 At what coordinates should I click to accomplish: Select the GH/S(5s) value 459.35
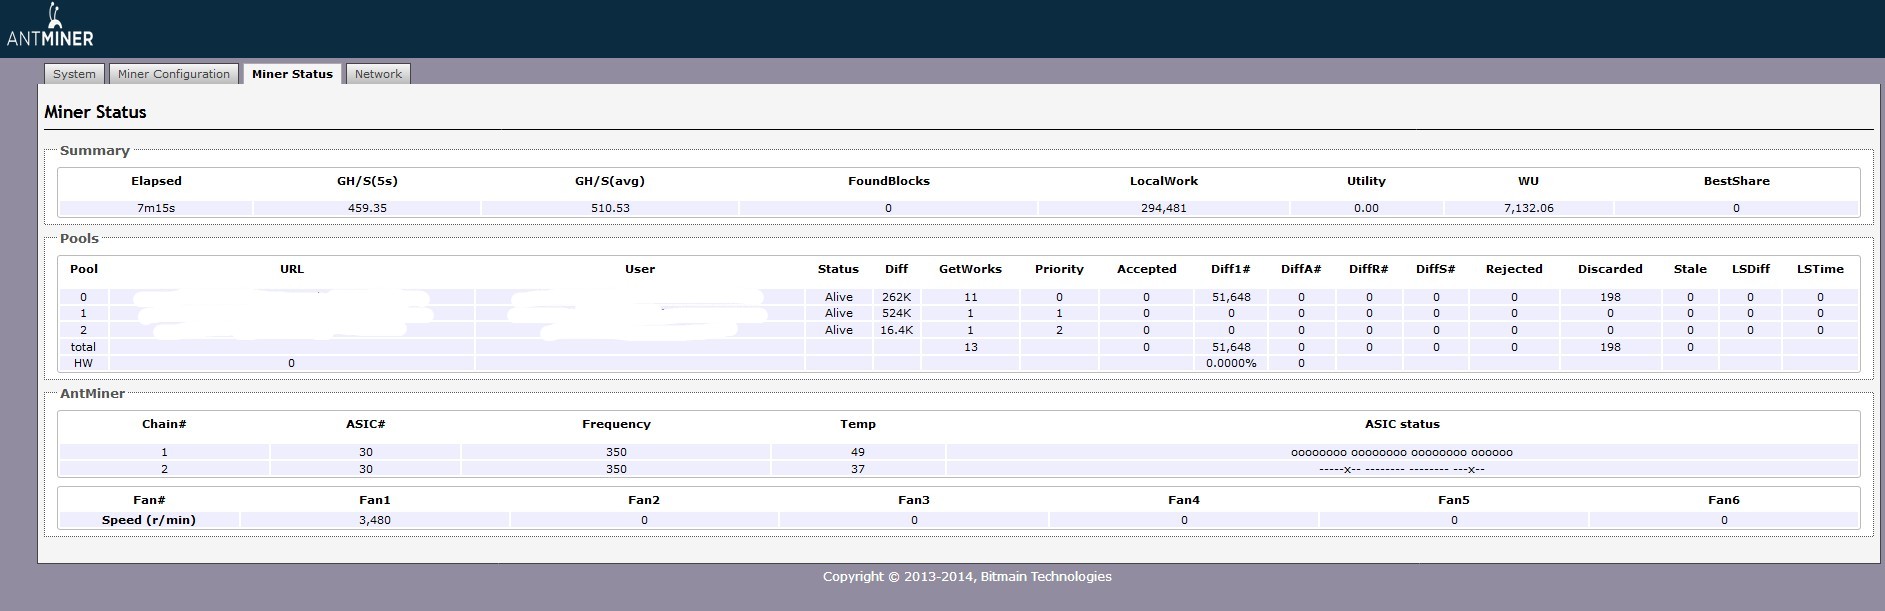click(367, 208)
